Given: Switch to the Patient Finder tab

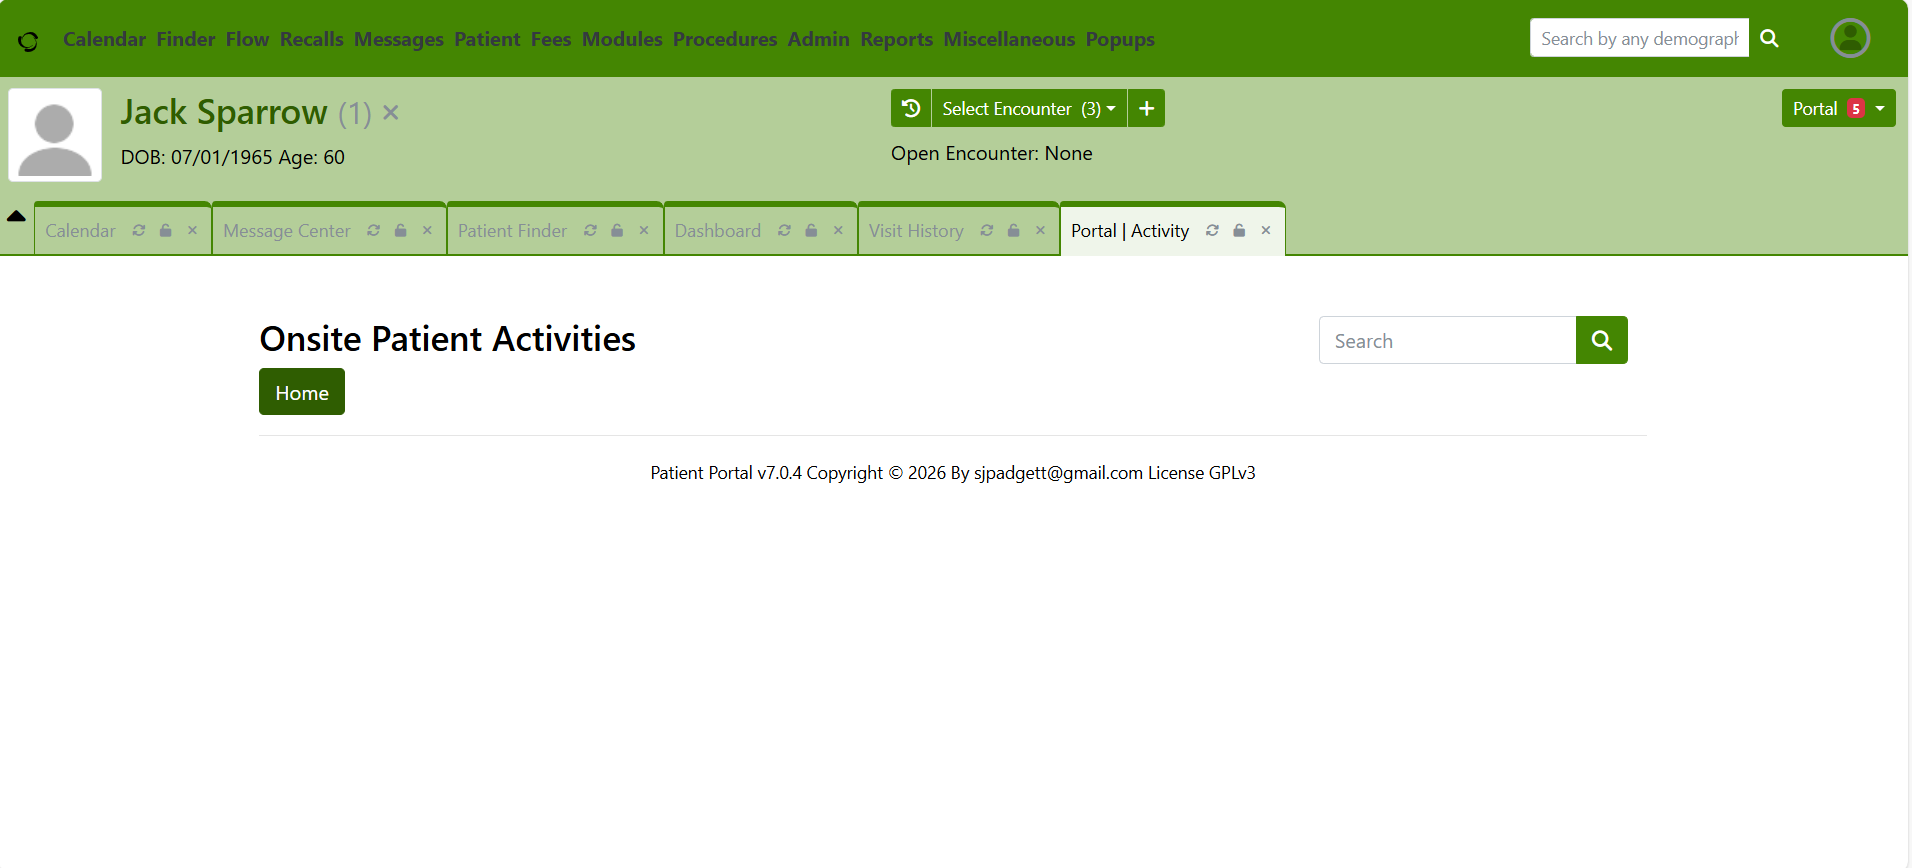Looking at the screenshot, I should (512, 231).
